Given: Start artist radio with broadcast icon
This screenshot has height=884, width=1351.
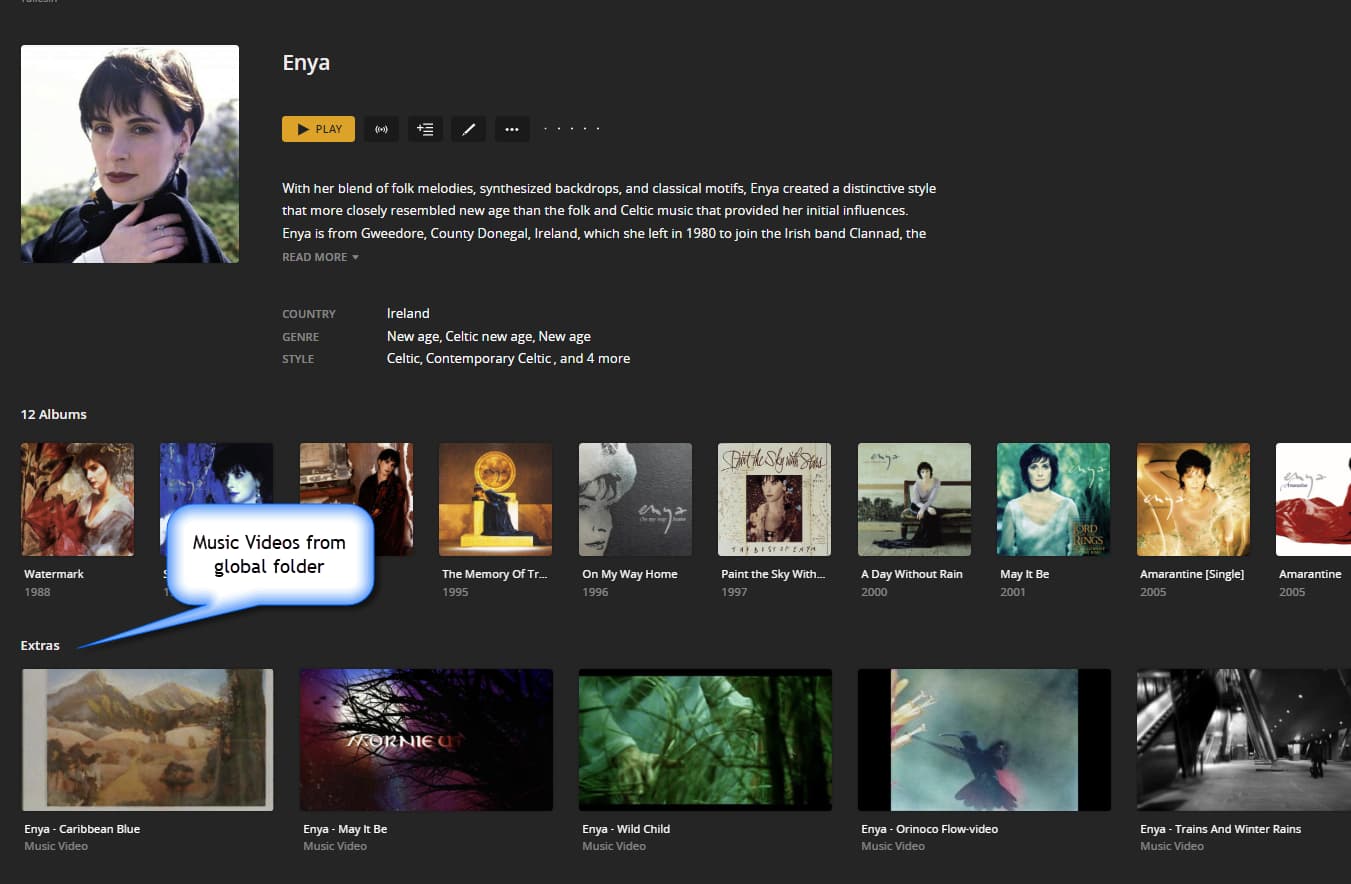Looking at the screenshot, I should [381, 129].
